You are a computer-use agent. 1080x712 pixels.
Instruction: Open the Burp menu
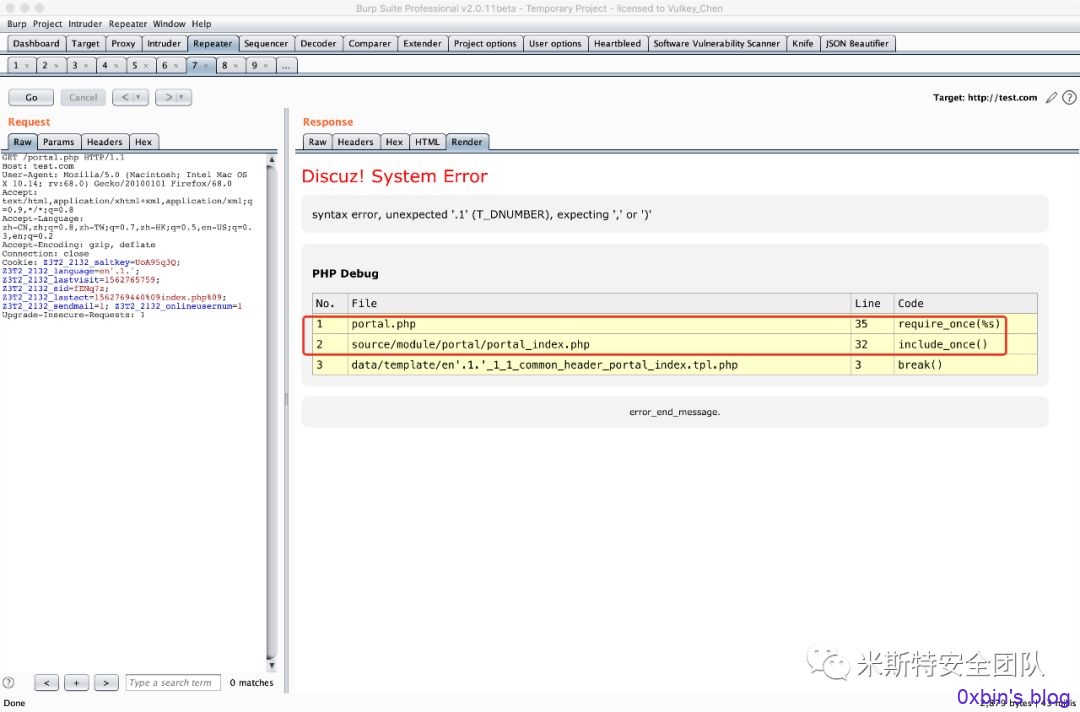pos(17,23)
